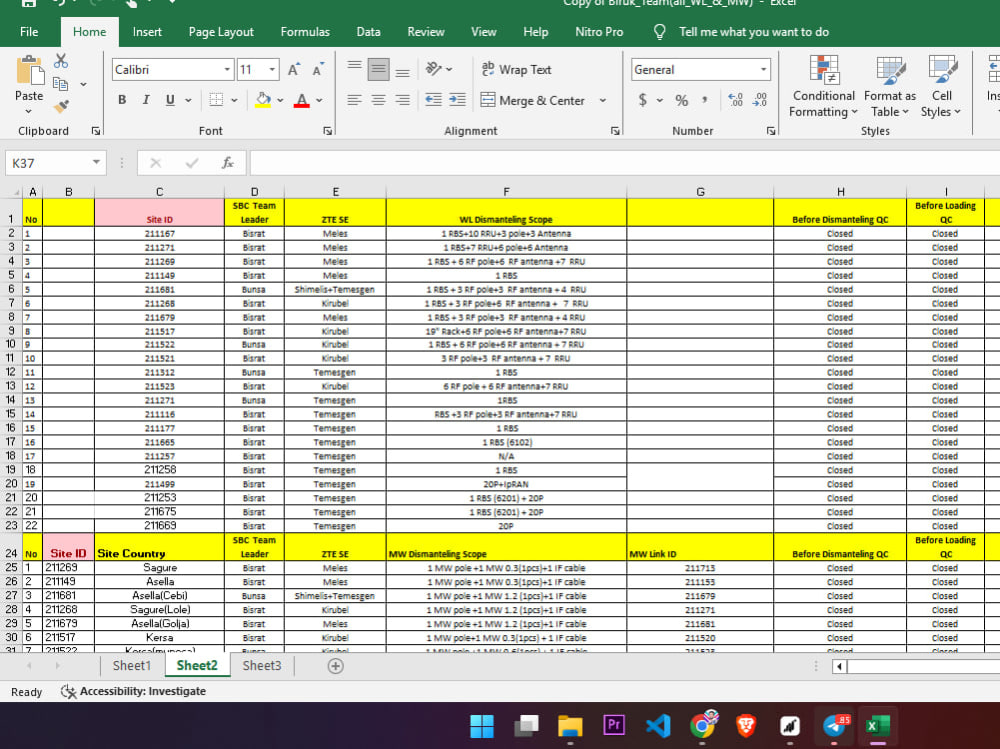Expand the Paste options arrow
Image resolution: width=1000 pixels, height=749 pixels.
click(29, 112)
